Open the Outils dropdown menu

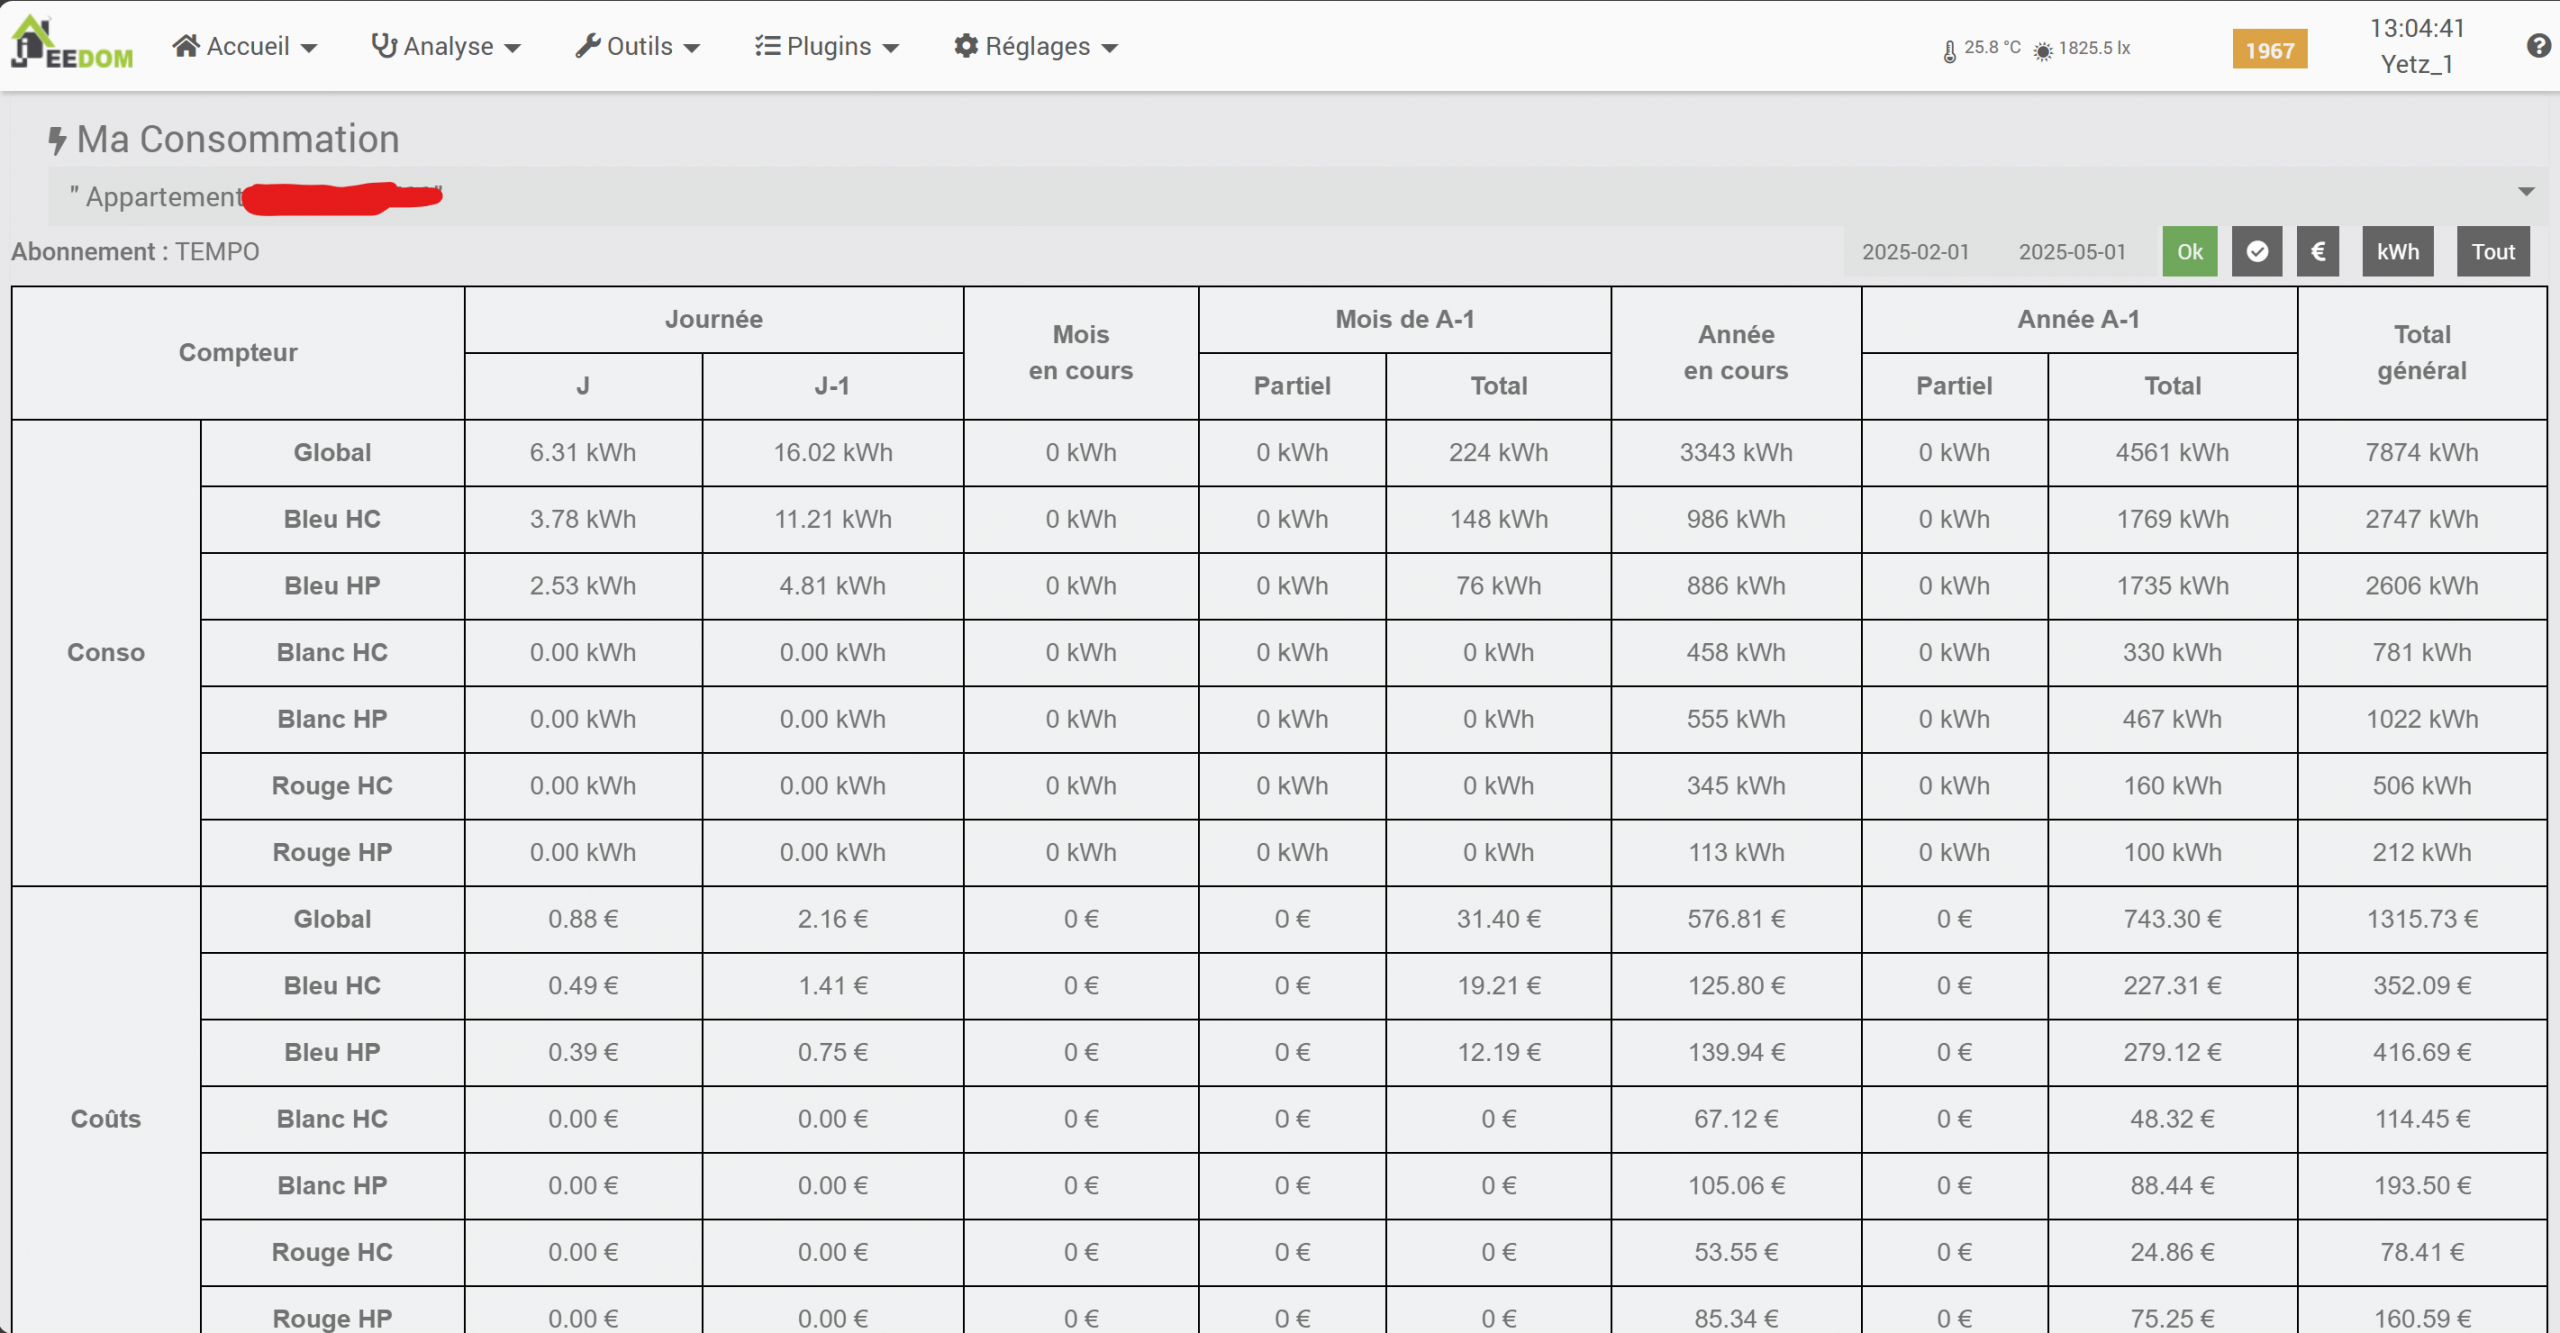638,46
